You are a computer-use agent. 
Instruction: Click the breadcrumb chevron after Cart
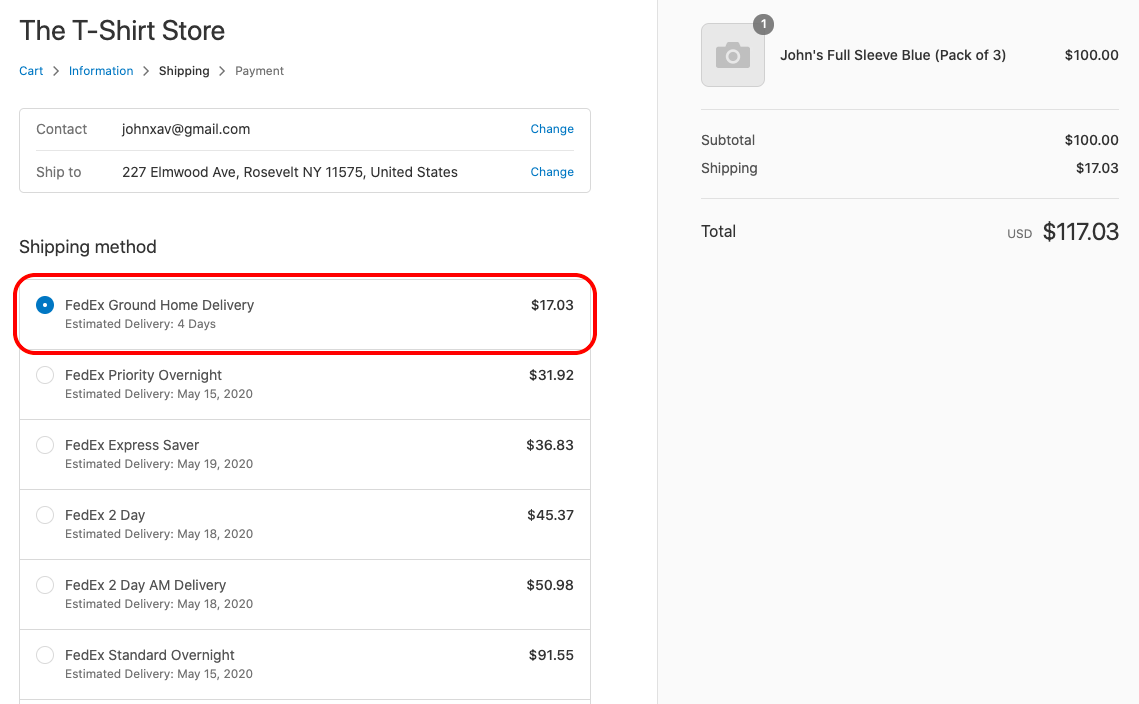[x=56, y=70]
